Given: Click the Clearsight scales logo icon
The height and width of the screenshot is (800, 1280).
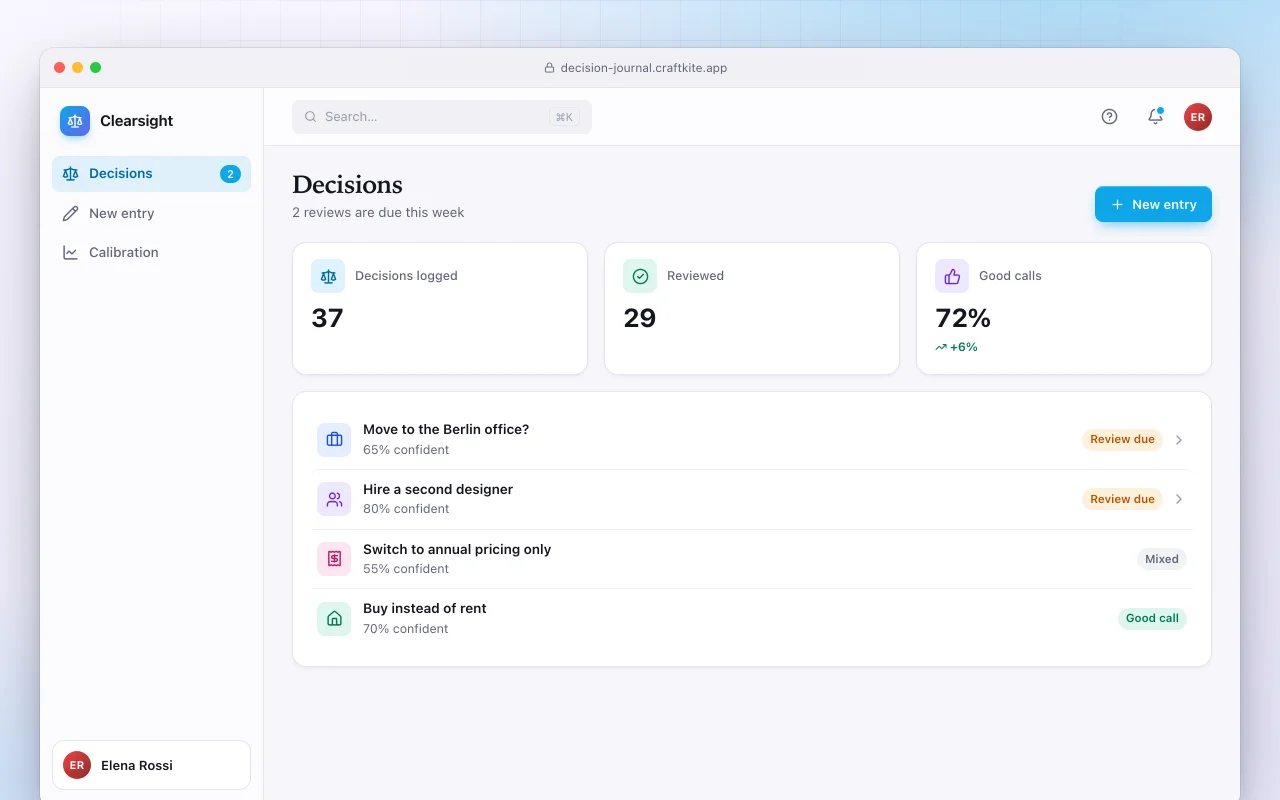Looking at the screenshot, I should click(75, 121).
